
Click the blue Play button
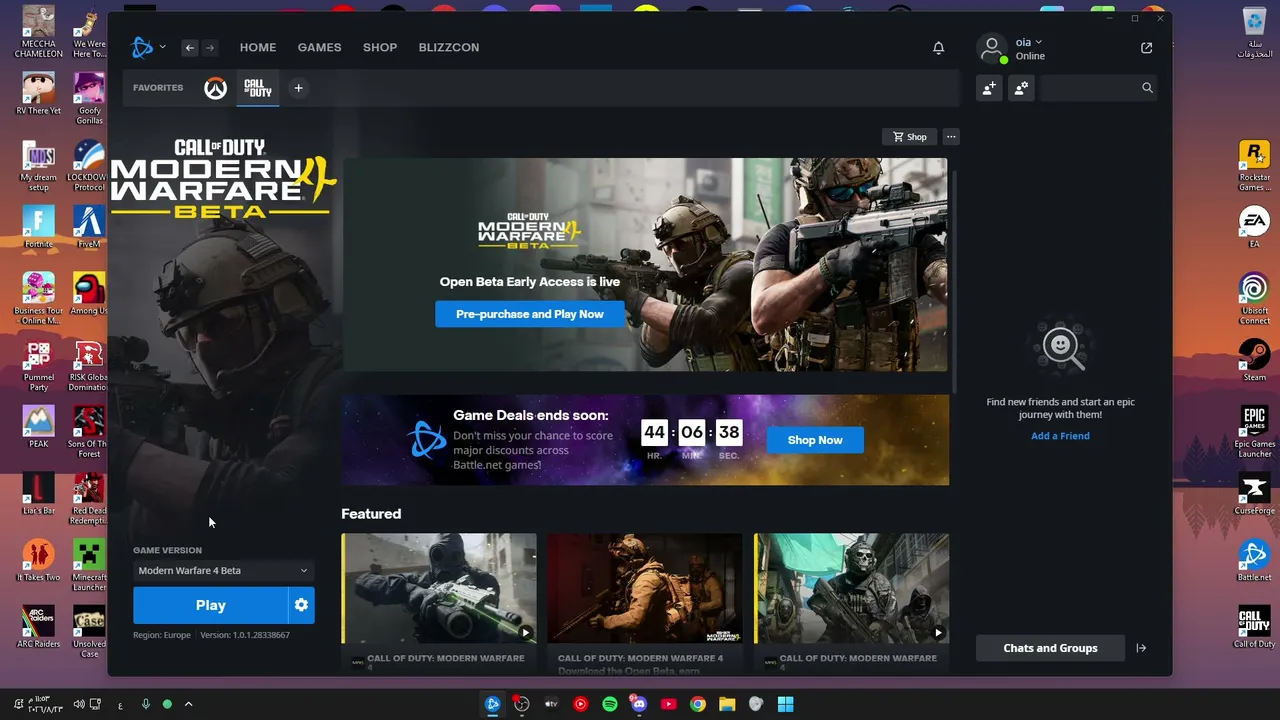coord(210,605)
